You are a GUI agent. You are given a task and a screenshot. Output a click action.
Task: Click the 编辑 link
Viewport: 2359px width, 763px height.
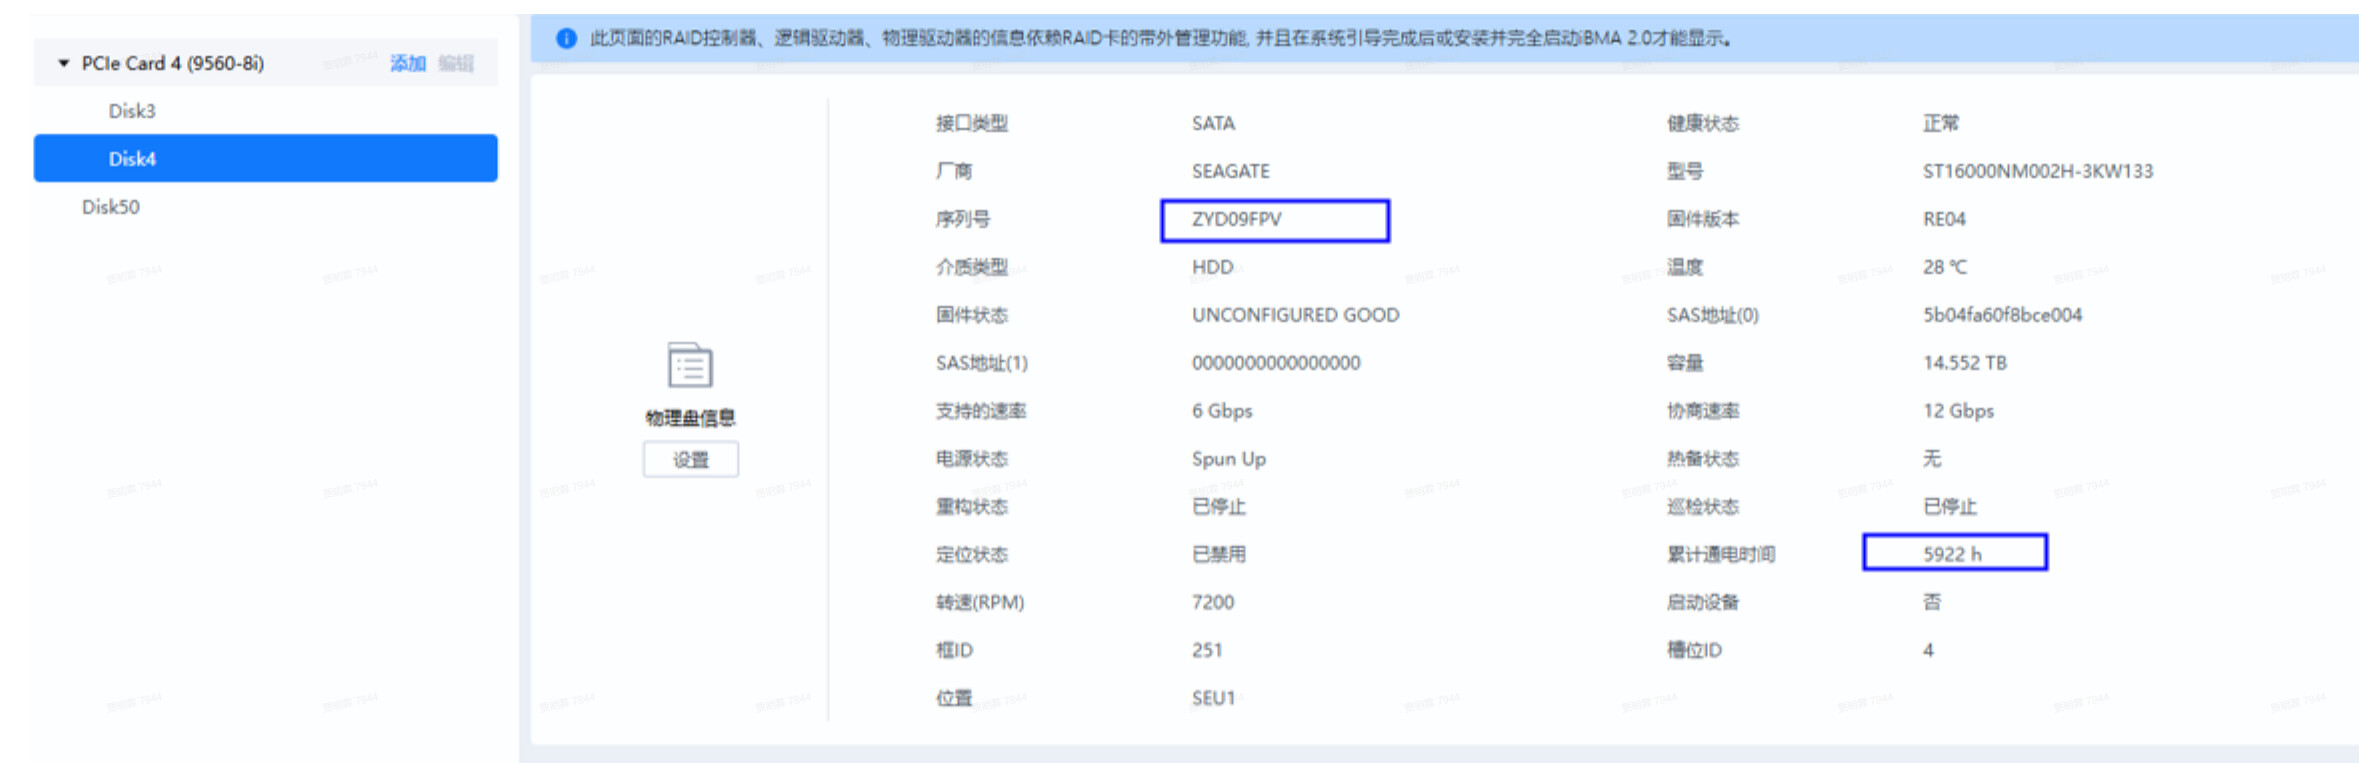pos(456,63)
